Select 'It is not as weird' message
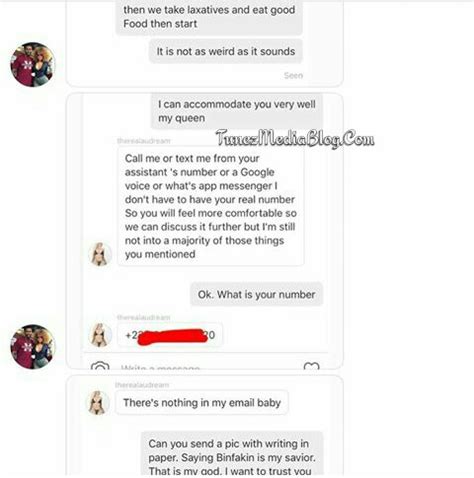The image size is (474, 478). click(226, 51)
